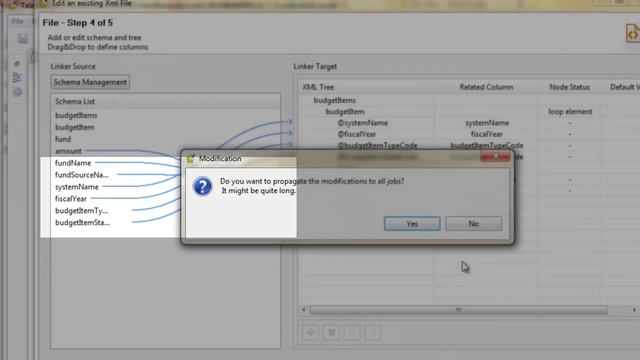Decline propagation with No button
This screenshot has width=640, height=360.
473,224
